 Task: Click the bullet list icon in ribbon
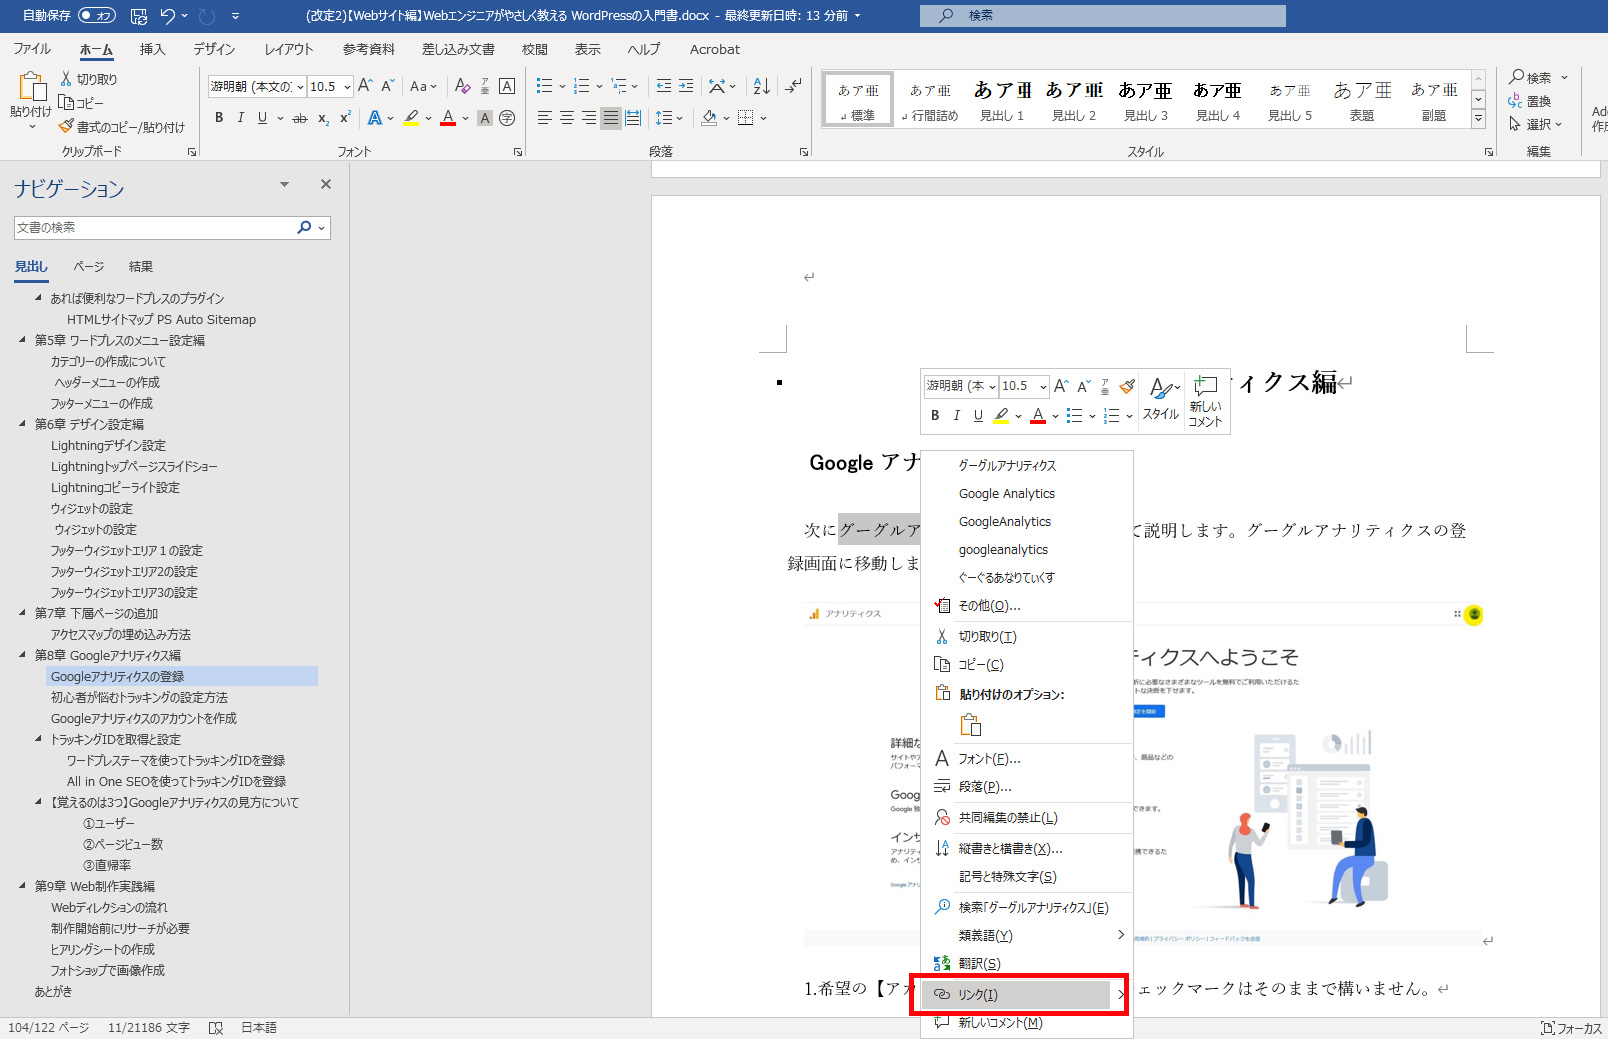pos(544,86)
